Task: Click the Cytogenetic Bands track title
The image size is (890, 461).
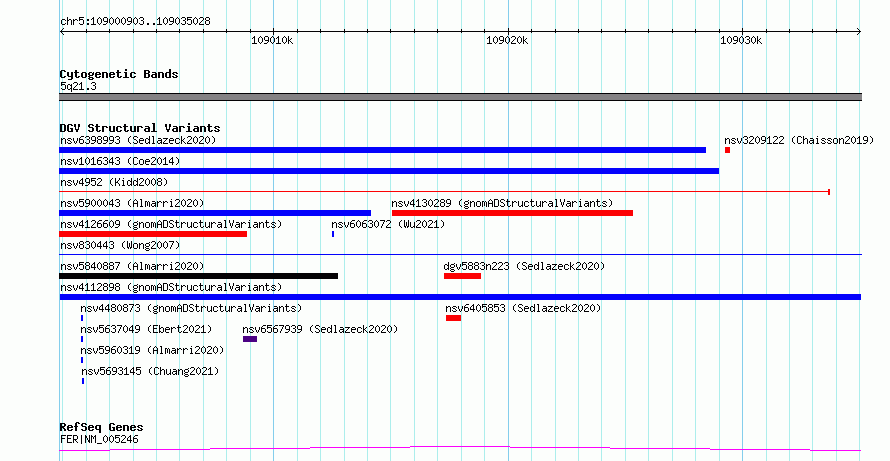Action: tap(119, 74)
